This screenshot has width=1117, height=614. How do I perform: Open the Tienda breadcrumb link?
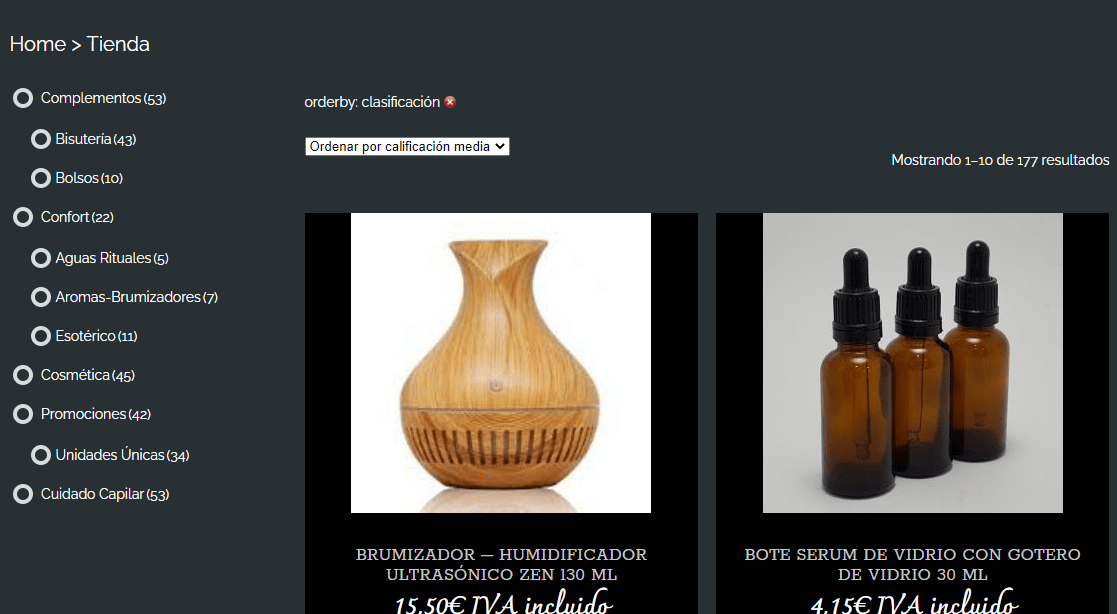point(118,44)
